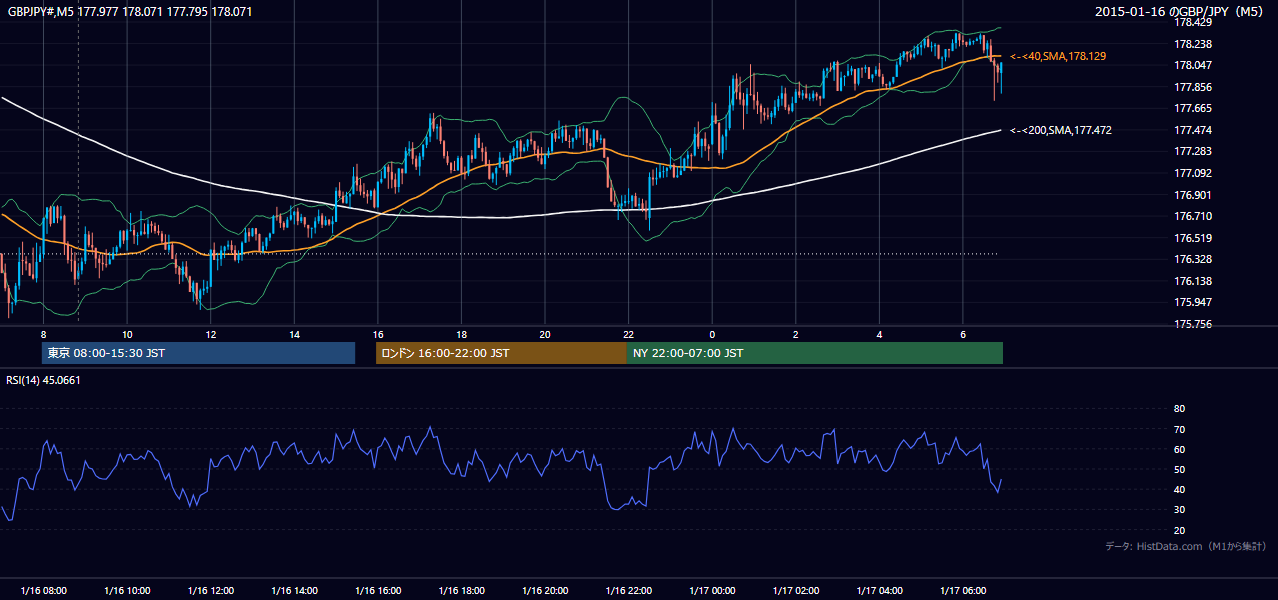This screenshot has width=1278, height=600.
Task: Click the chart title '2015-01-16 のGBP/JPY (M5)'
Action: pos(1181,12)
